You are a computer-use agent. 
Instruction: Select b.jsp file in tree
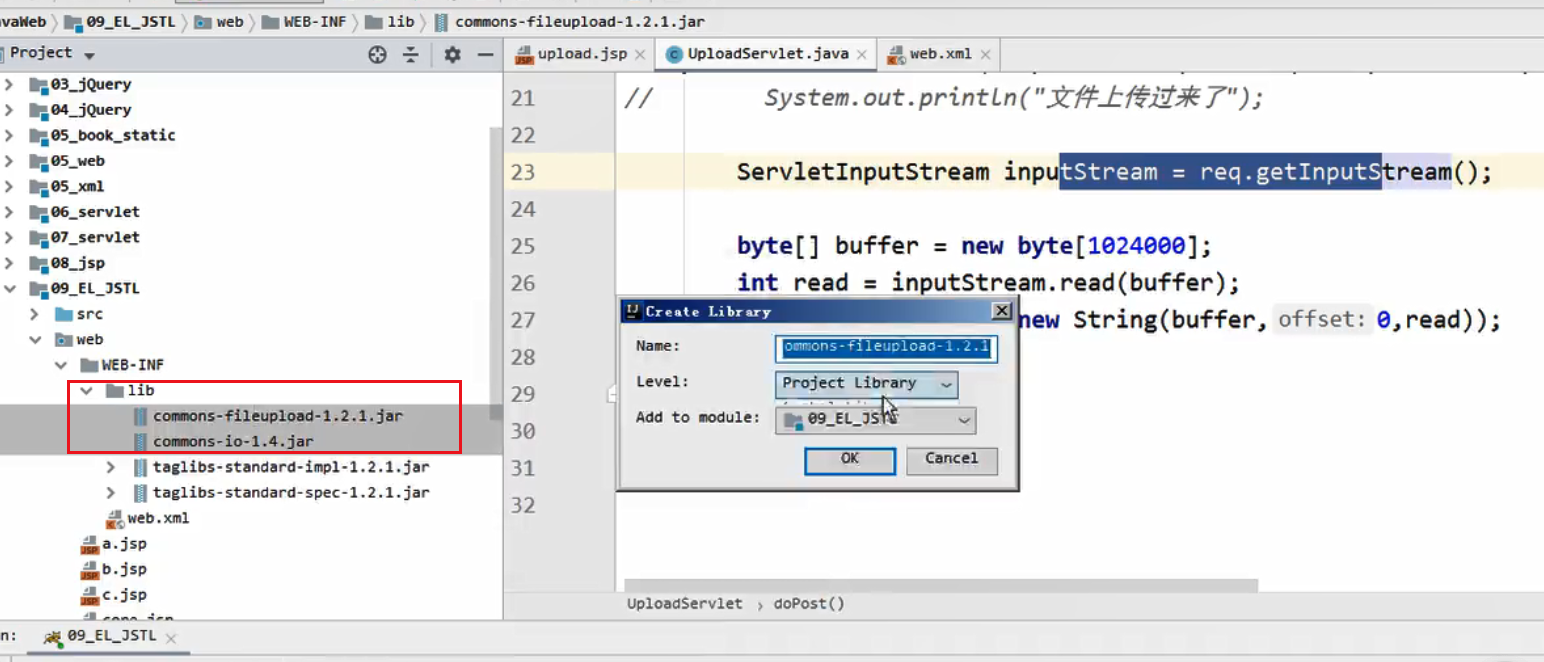click(x=124, y=569)
